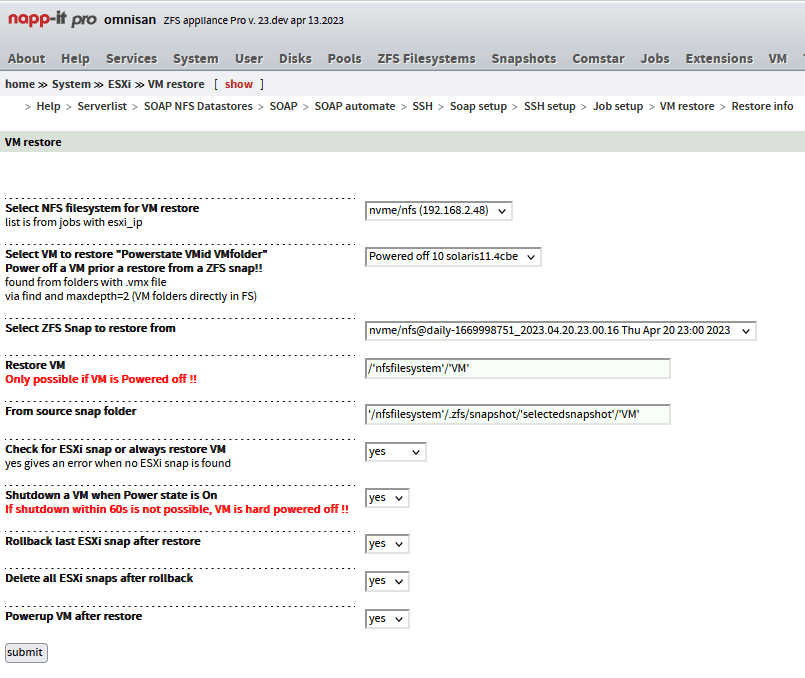Expand NFS filesystem dropdown nvme/nfs

pos(439,211)
